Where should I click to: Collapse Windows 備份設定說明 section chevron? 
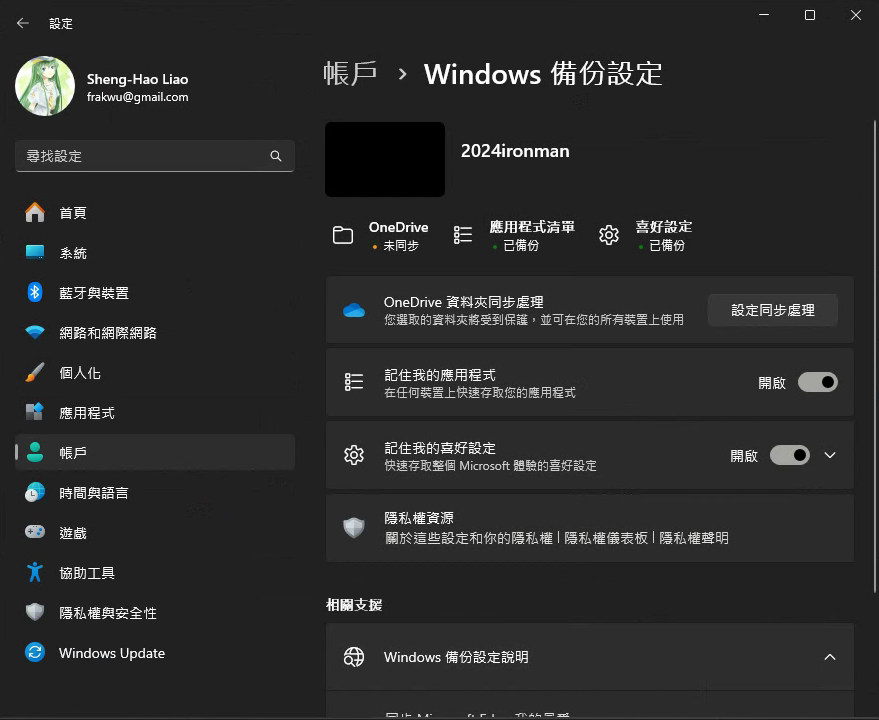830,657
